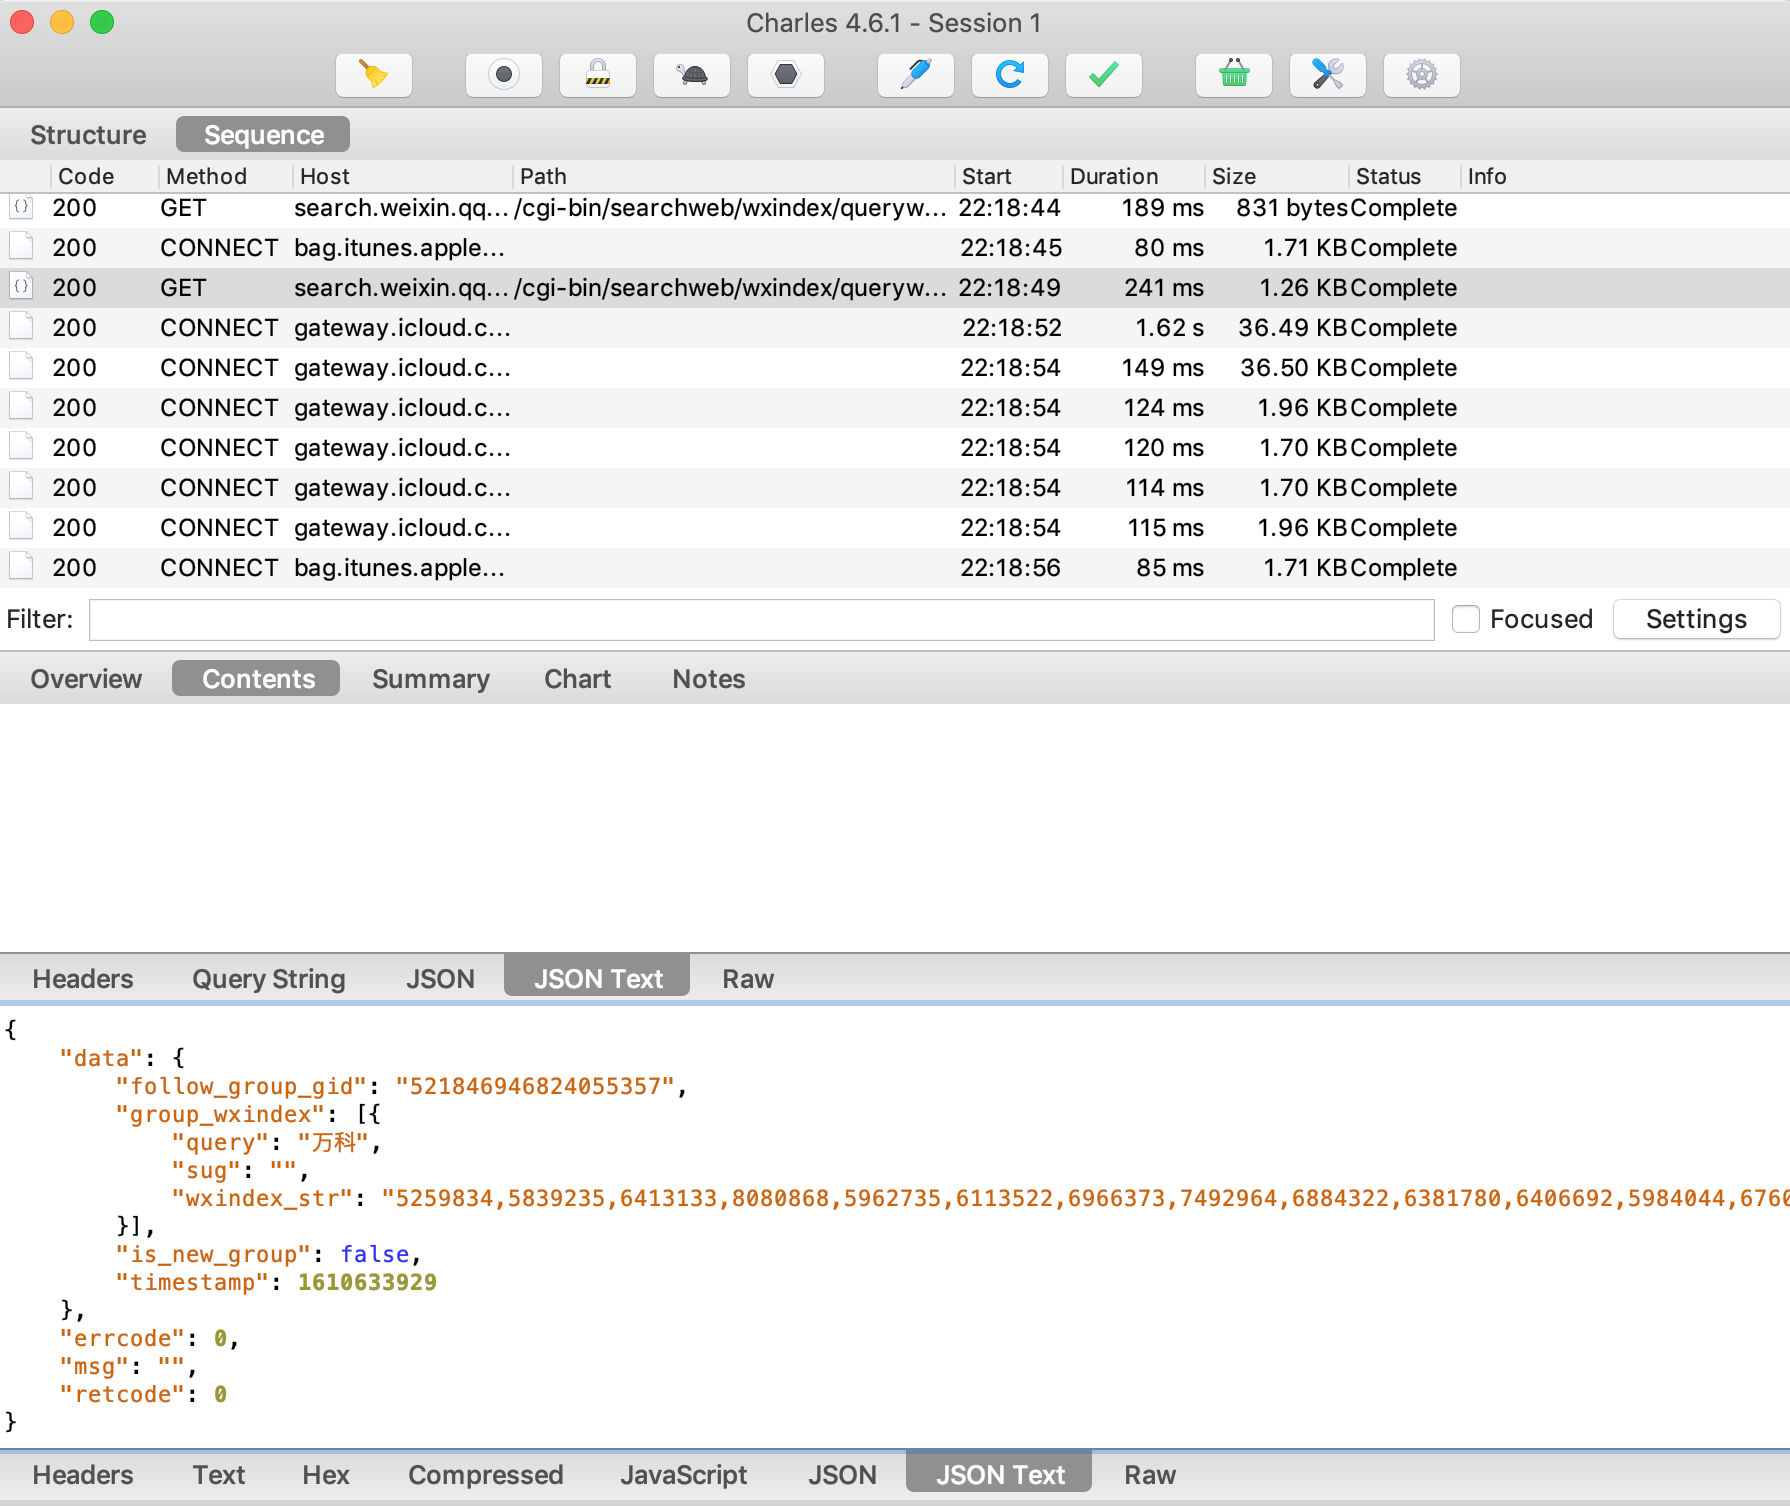Switch response view to Hex tab
This screenshot has height=1506, width=1790.
[x=325, y=1475]
